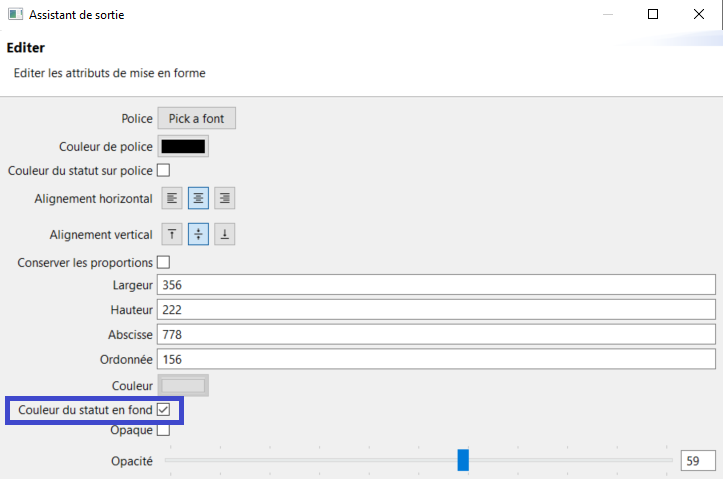
Task: Click into the Ordonnée field showing 156
Action: click(436, 359)
